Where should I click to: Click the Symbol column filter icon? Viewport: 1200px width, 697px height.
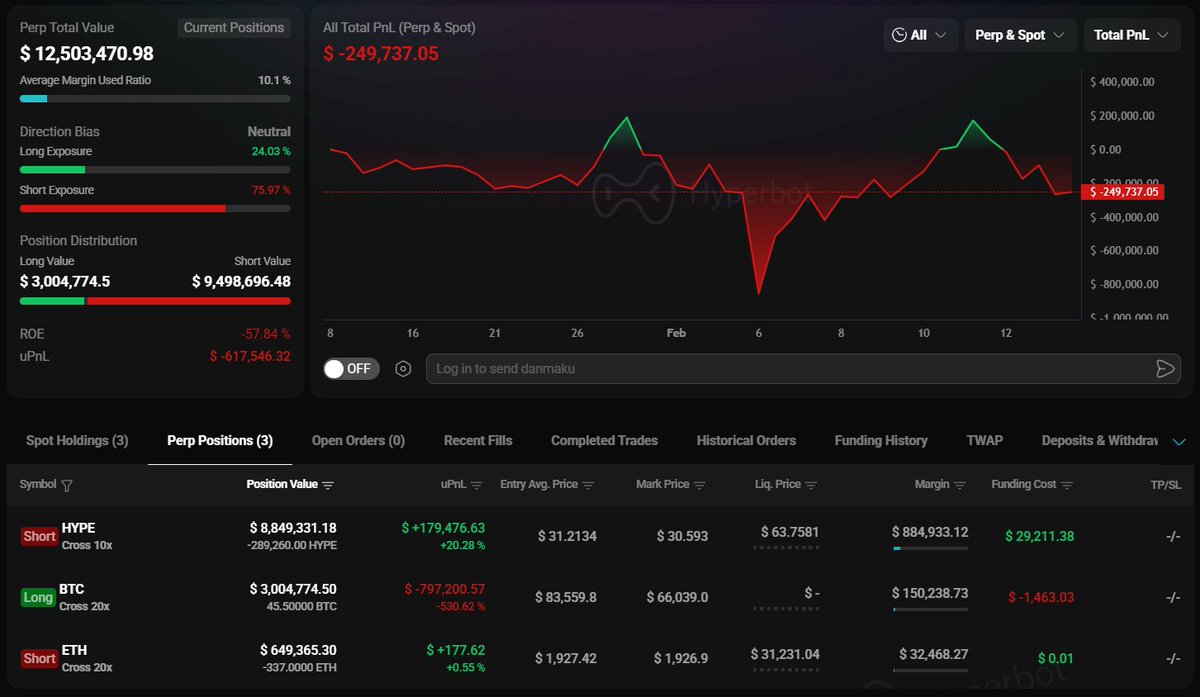tap(67, 485)
